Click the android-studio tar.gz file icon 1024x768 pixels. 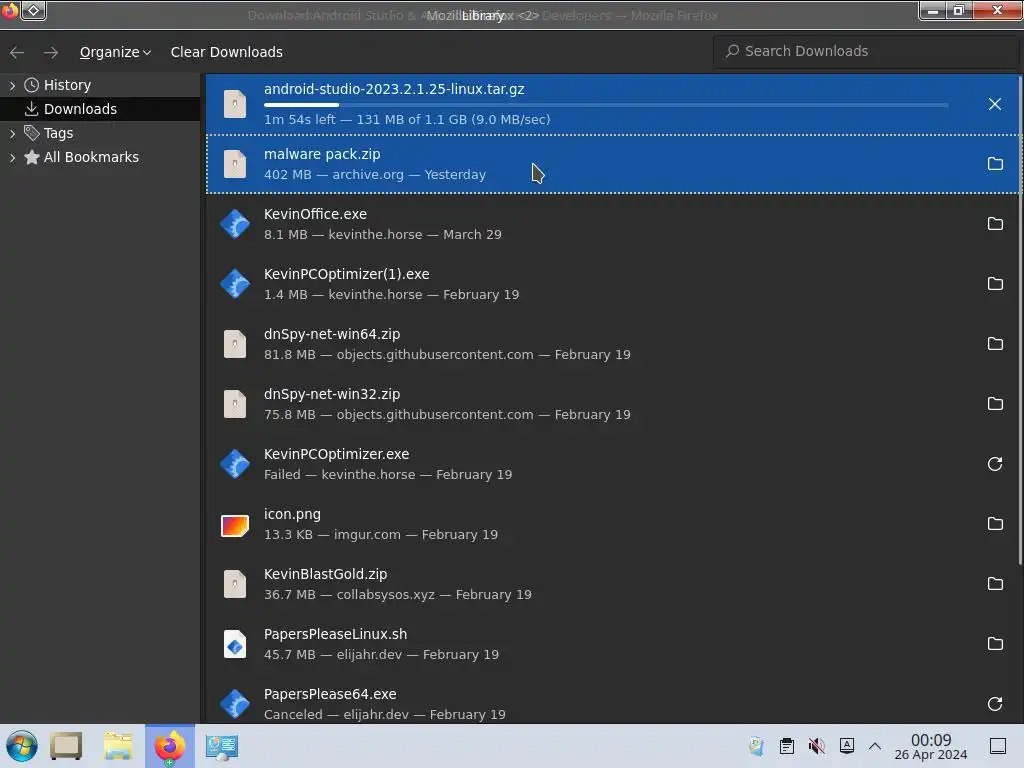click(x=234, y=104)
